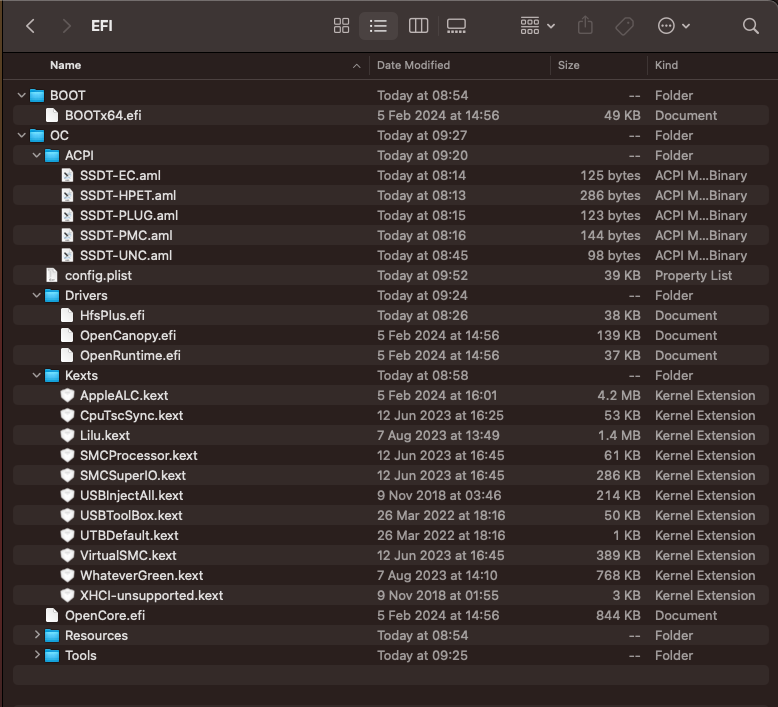Viewport: 778px width, 707px height.
Task: Select AppleALC.kext shield icon
Action: click(67, 395)
